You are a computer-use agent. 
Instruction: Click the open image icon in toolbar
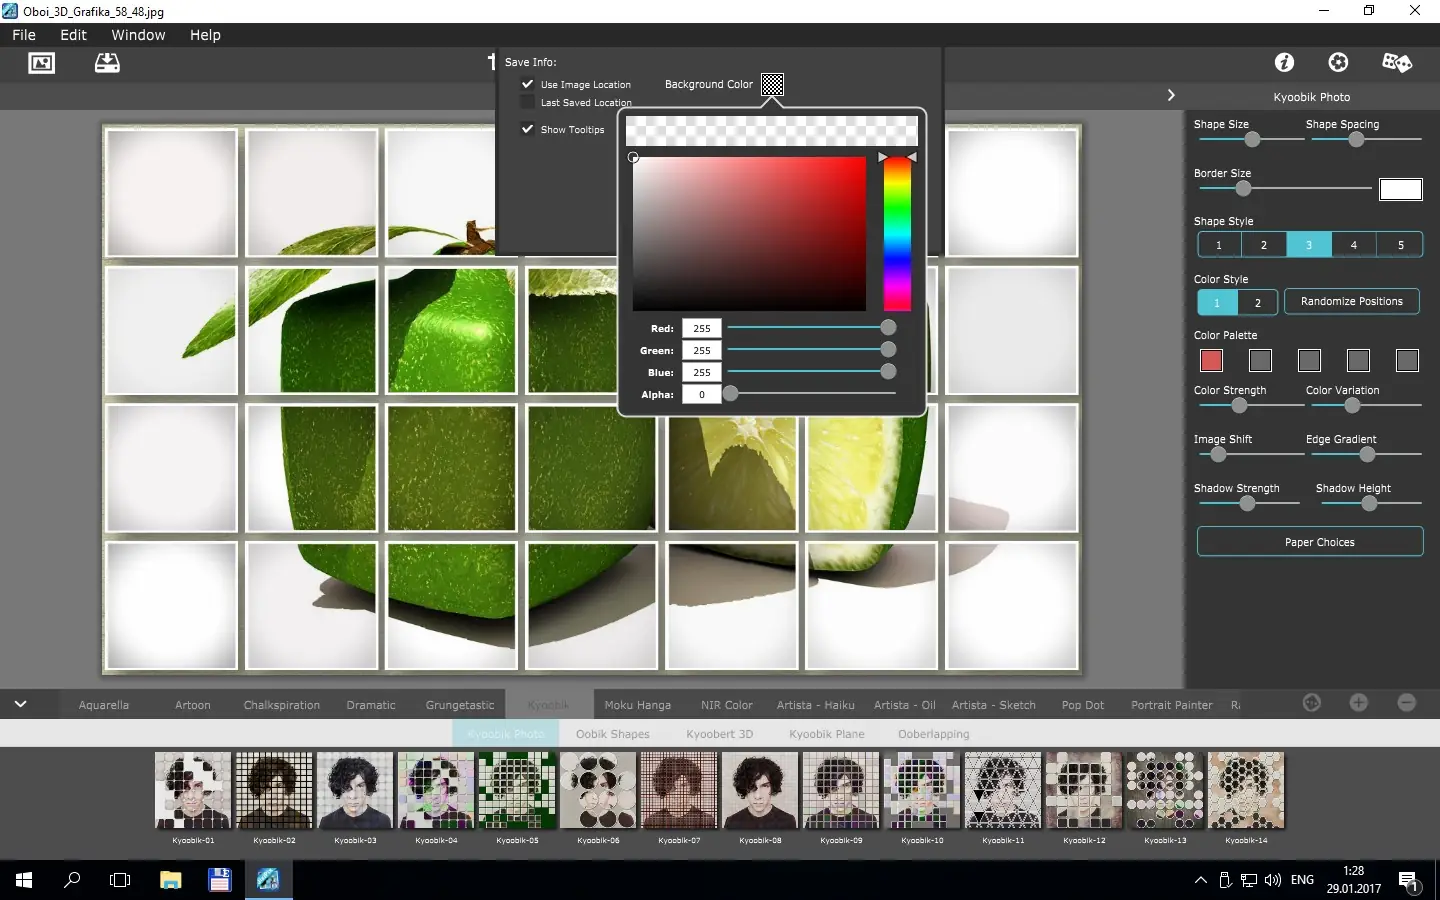pos(42,63)
